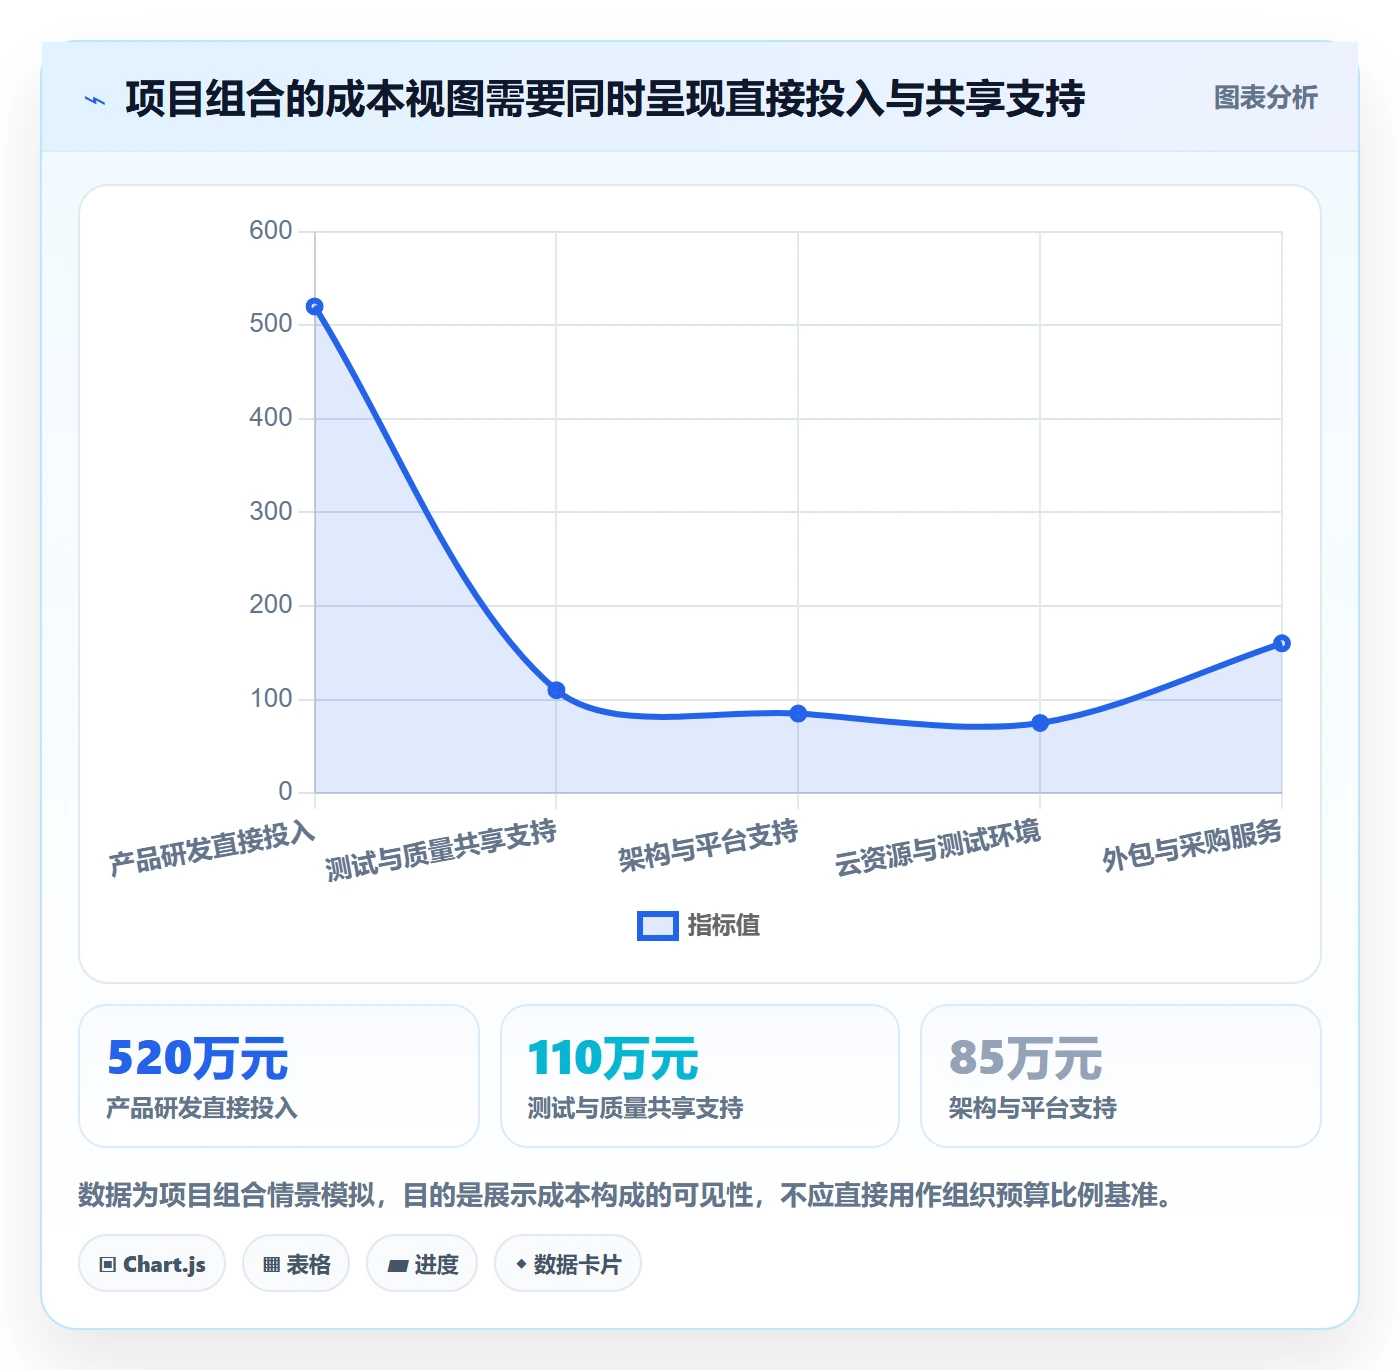
Task: Select the 测试与质量共享支持 data point on the line
Action: (x=556, y=691)
